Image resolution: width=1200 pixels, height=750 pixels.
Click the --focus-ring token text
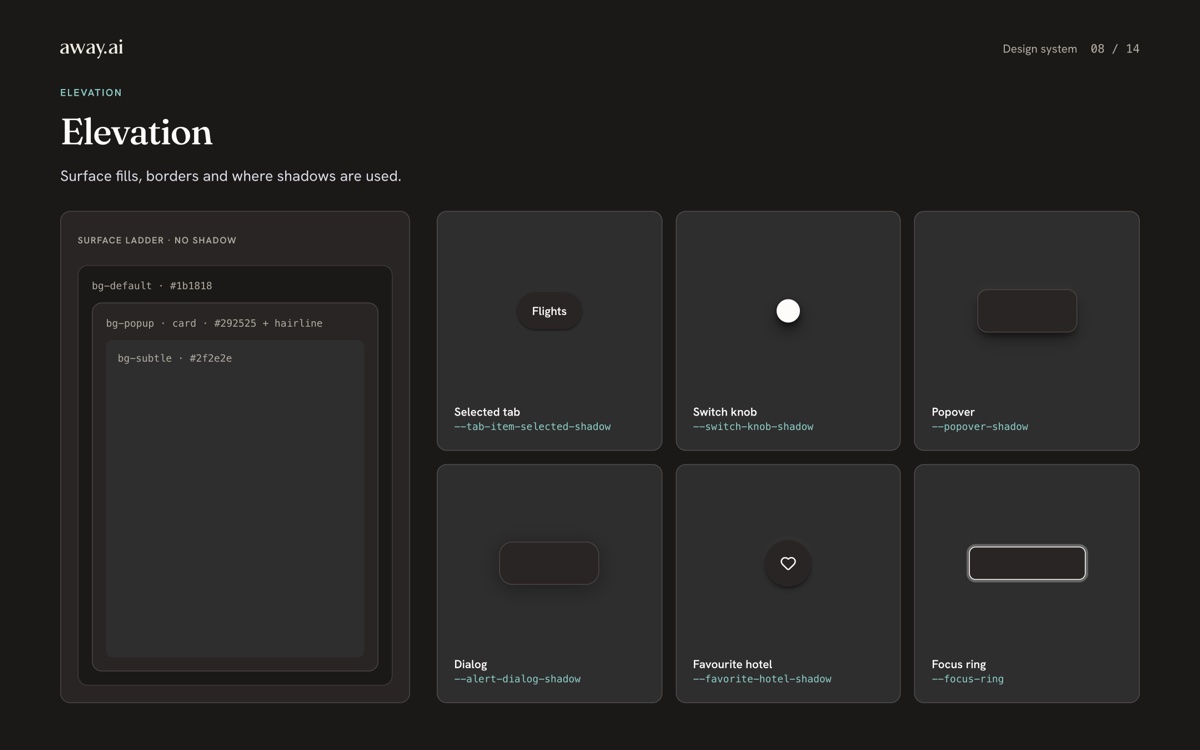pos(968,679)
